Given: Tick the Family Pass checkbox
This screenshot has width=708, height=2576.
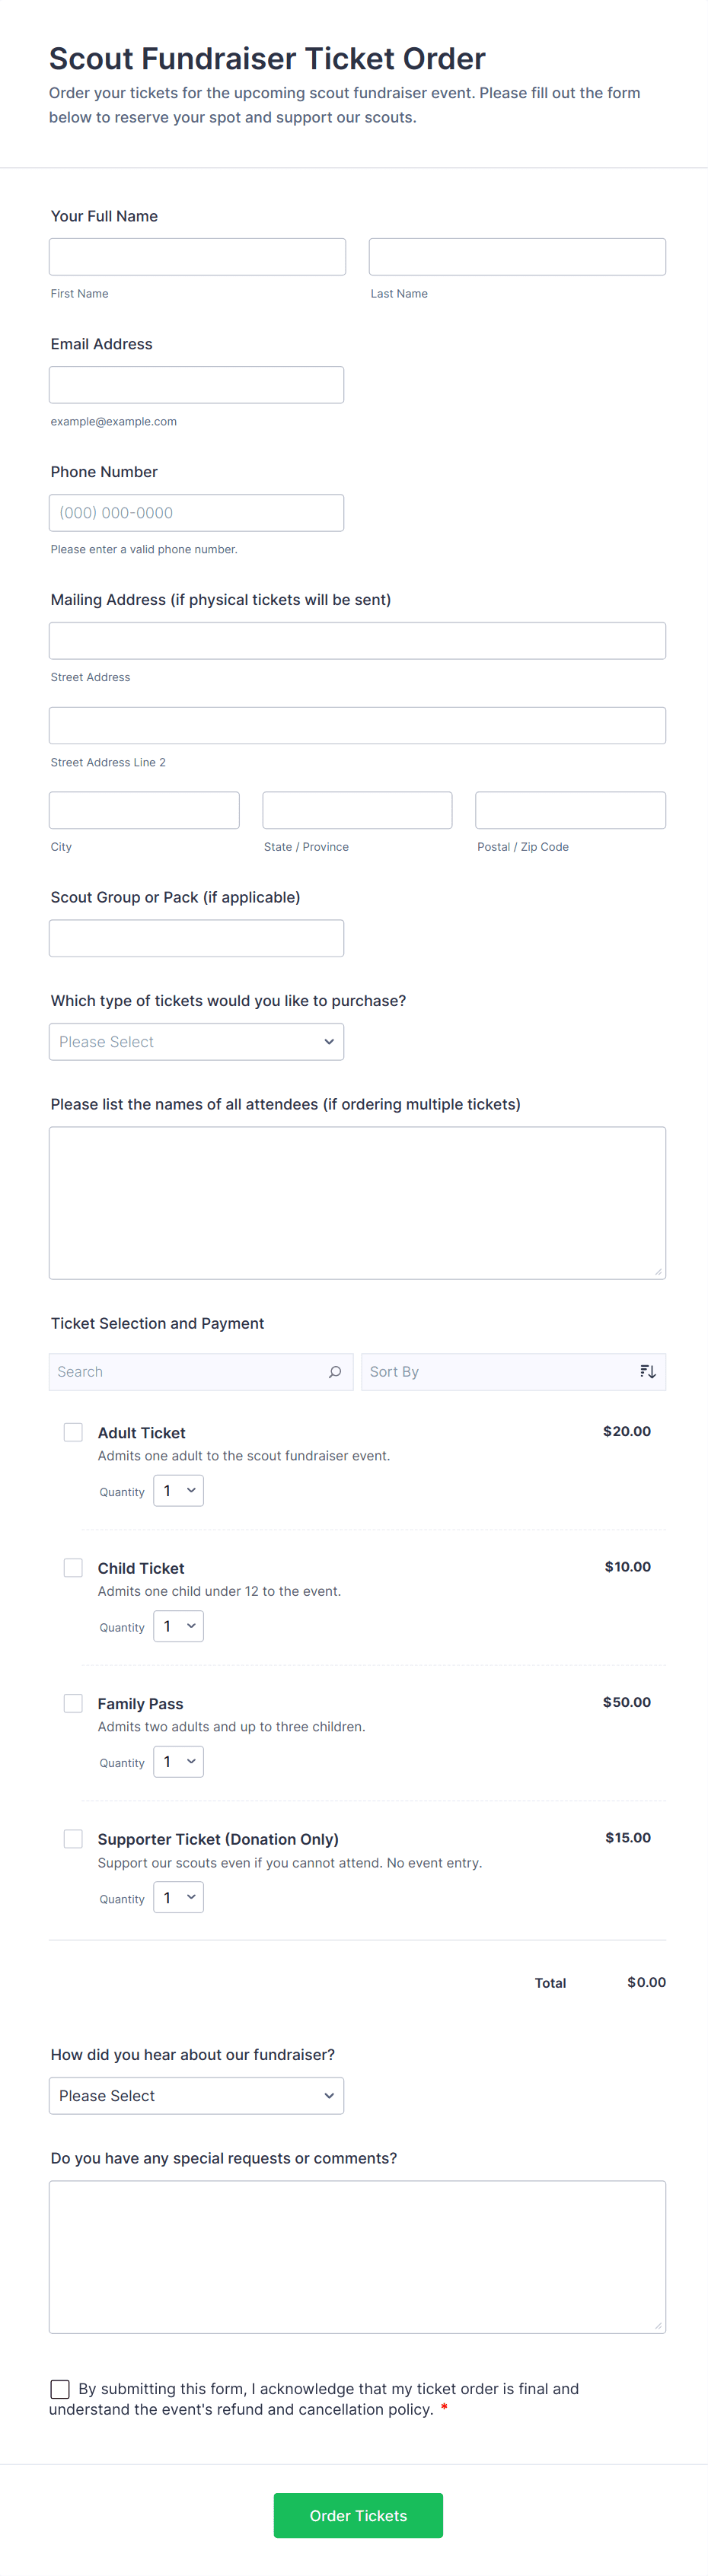Looking at the screenshot, I should 73,1703.
